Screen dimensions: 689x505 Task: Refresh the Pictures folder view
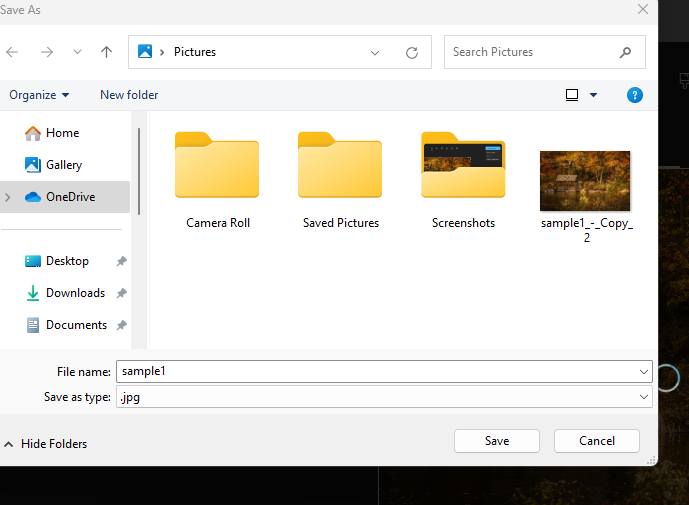[x=412, y=53]
